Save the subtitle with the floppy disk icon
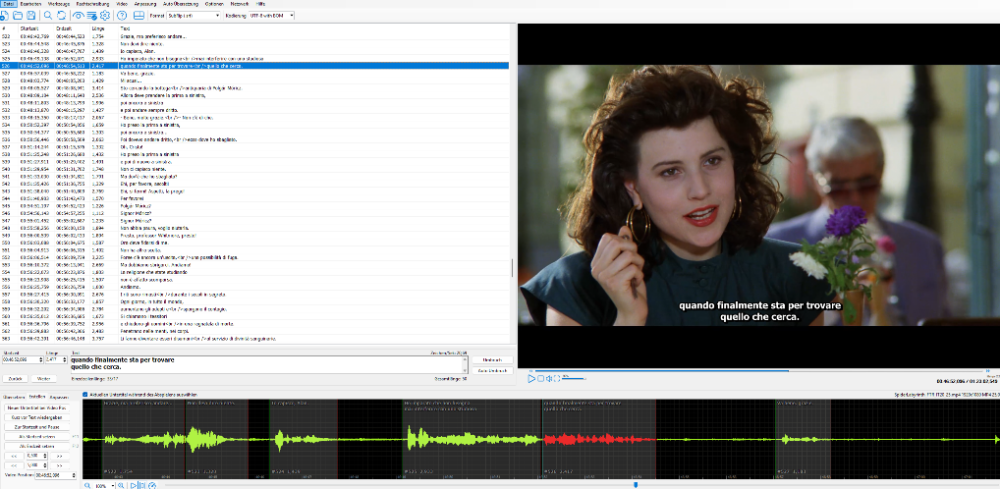The image size is (1000, 489). point(31,15)
